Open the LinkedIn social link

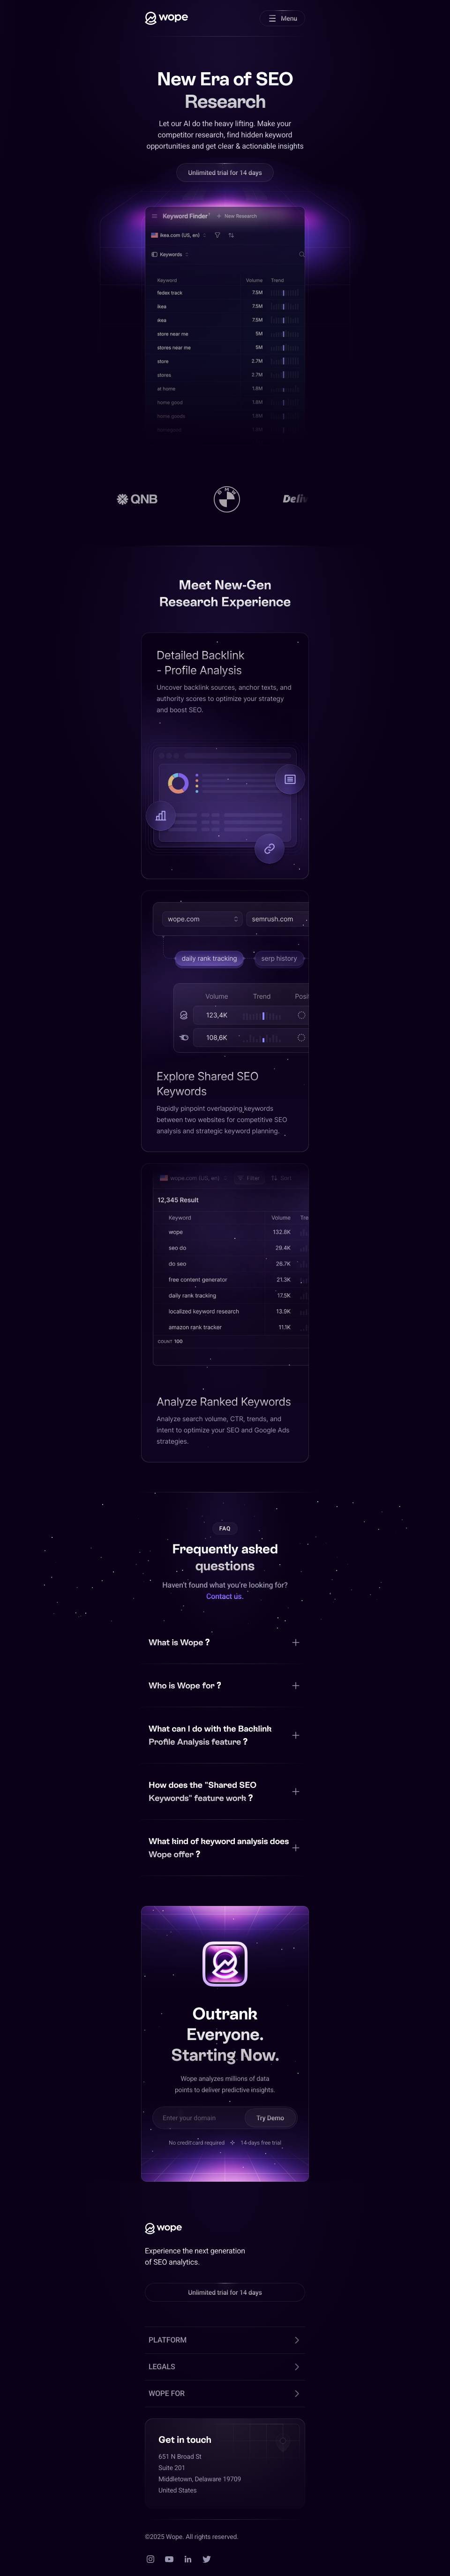pos(188,2559)
